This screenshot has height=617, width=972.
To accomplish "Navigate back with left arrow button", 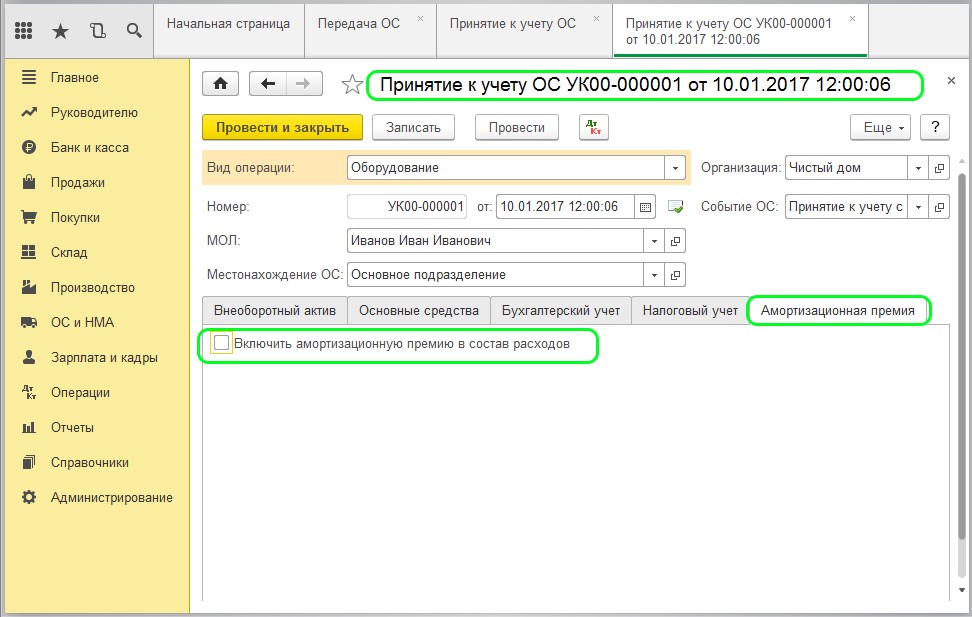I will [x=268, y=85].
